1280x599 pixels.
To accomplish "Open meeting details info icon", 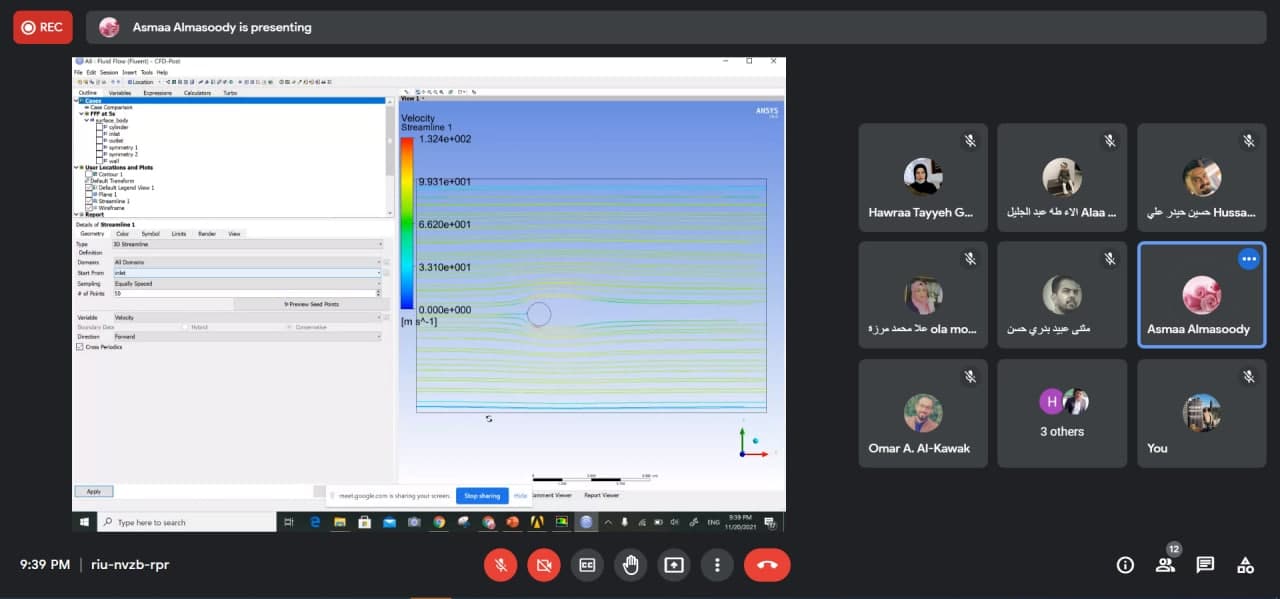I will pyautogui.click(x=1125, y=565).
